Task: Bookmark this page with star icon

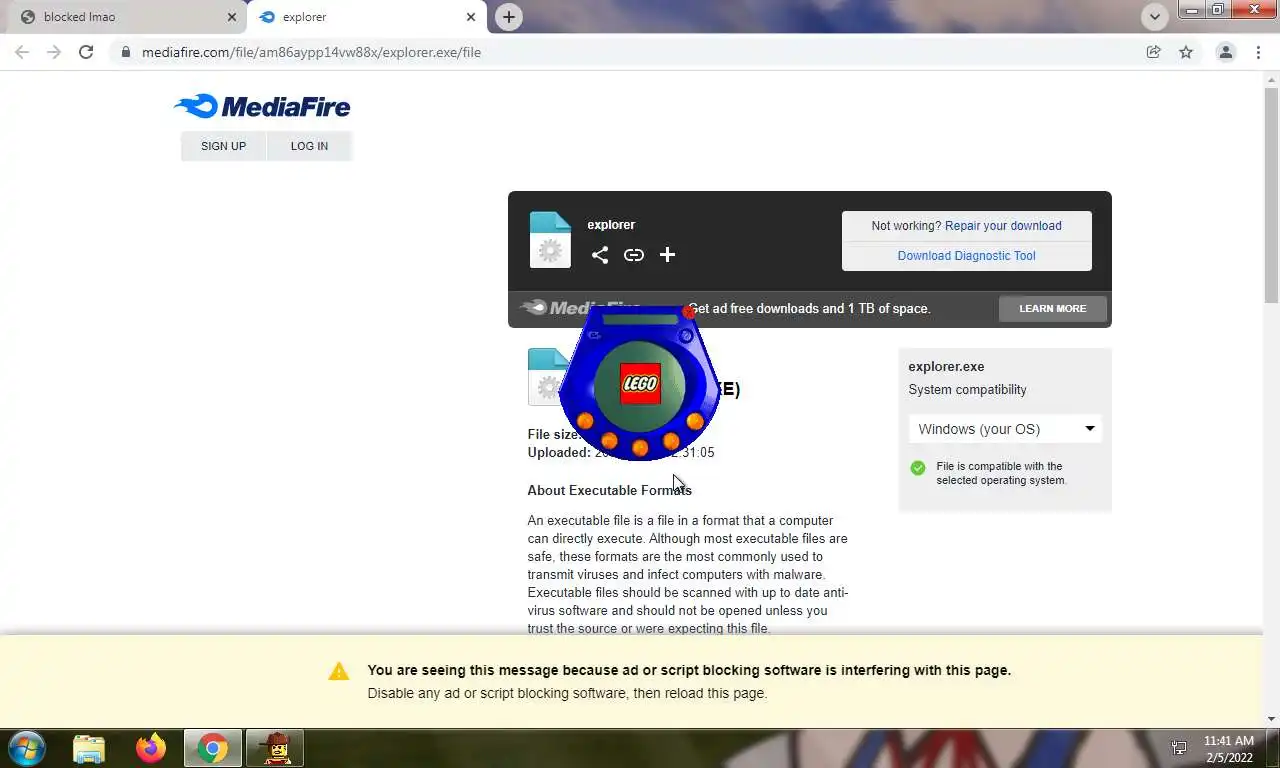Action: coord(1186,52)
